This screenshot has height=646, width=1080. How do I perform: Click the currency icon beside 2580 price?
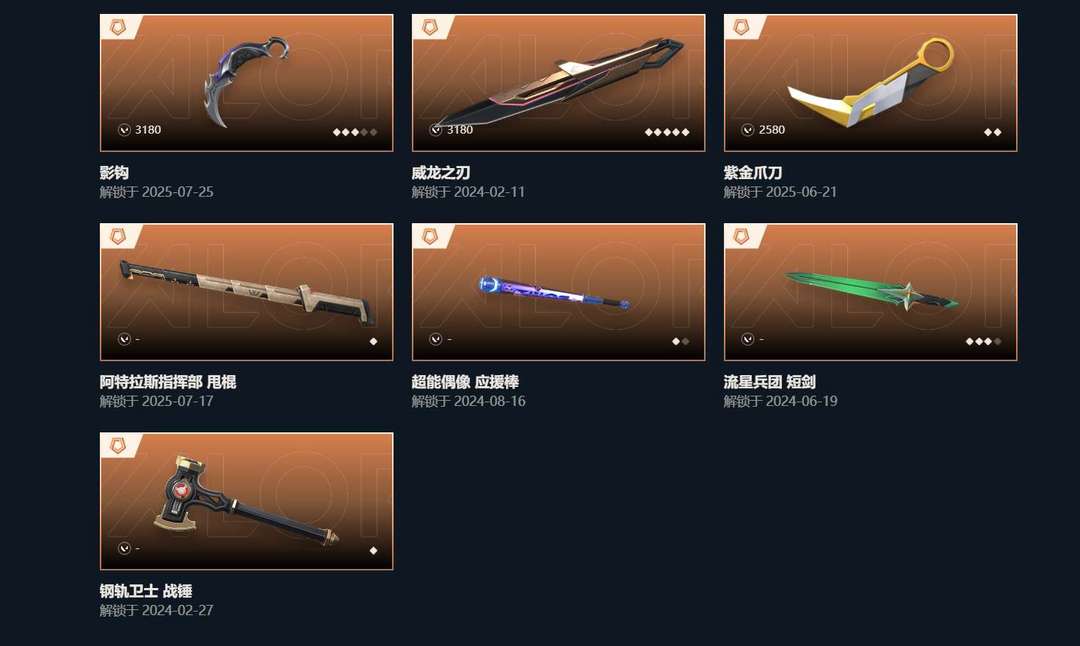747,129
